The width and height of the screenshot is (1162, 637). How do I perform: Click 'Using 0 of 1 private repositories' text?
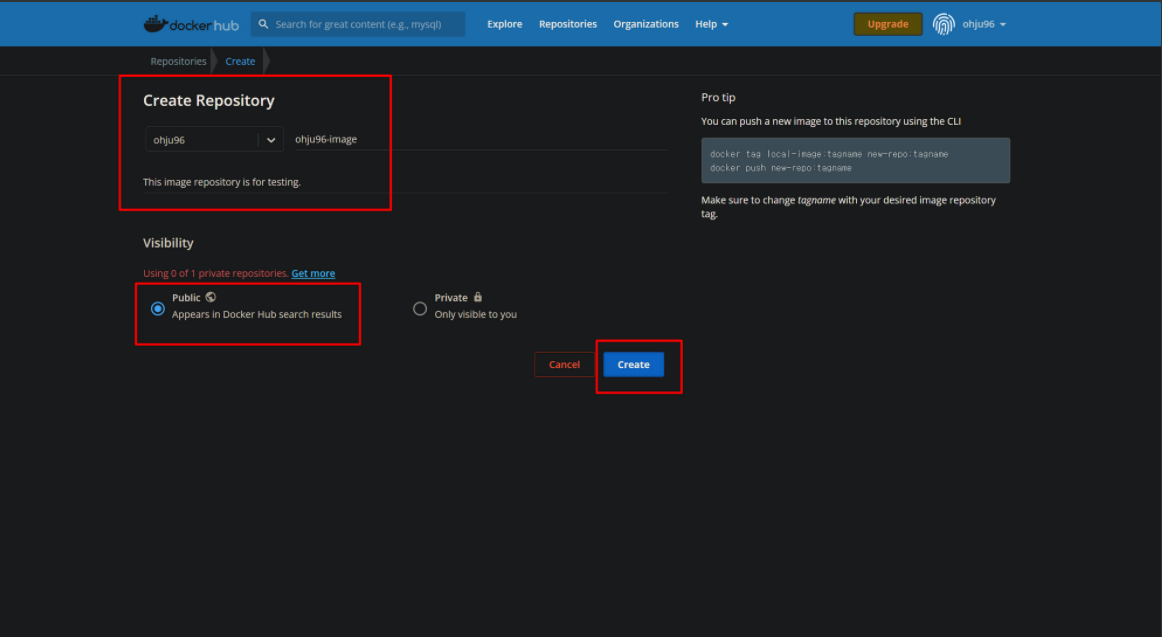(x=216, y=273)
